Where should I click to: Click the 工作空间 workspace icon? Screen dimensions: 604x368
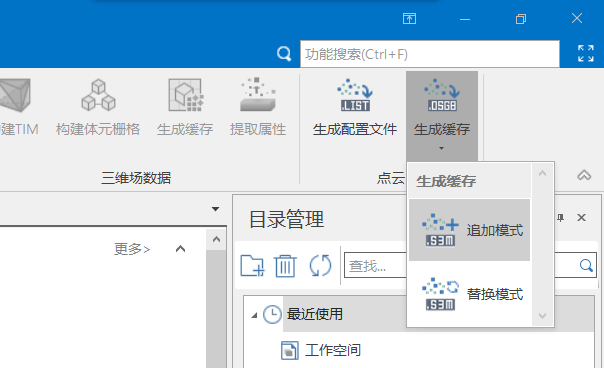tap(290, 351)
